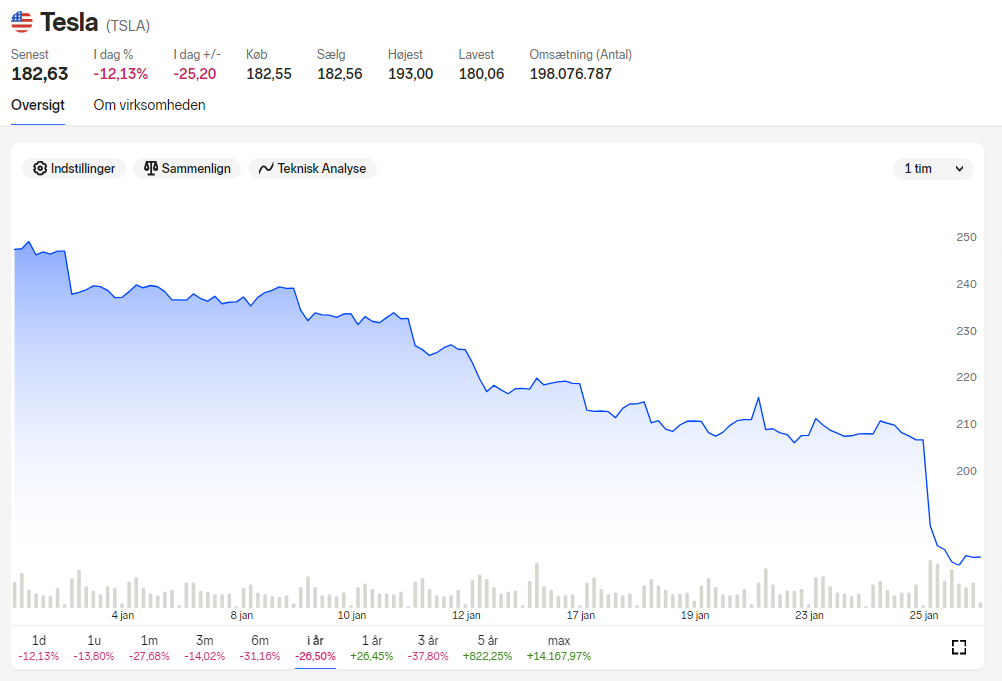
Task: Select the i år range
Action: click(x=315, y=648)
